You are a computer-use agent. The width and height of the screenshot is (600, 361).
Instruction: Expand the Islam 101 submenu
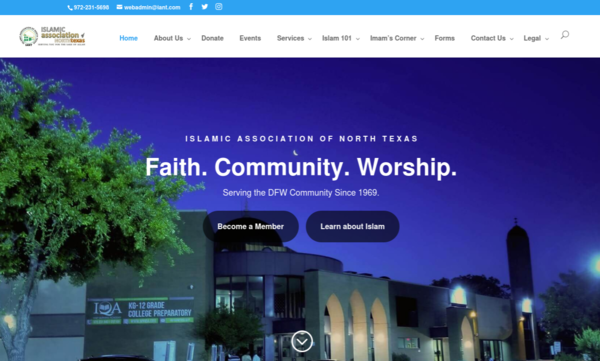click(357, 39)
